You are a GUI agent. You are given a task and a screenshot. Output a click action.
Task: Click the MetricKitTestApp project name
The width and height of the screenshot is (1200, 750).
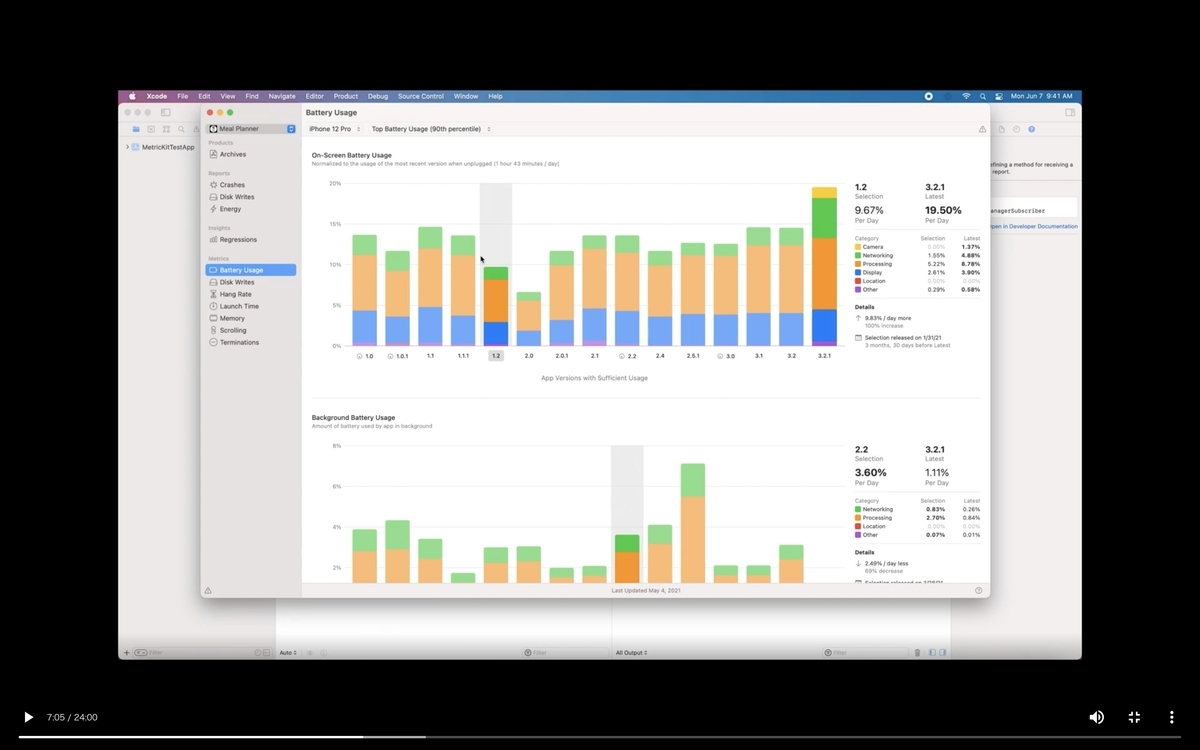click(x=168, y=147)
